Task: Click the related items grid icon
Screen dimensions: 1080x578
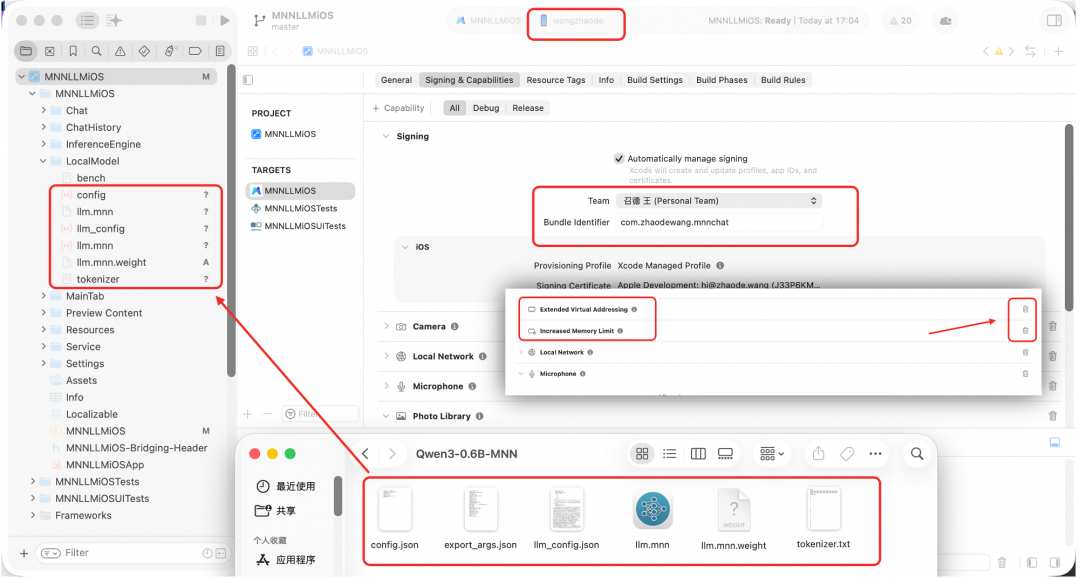Action: click(x=253, y=51)
